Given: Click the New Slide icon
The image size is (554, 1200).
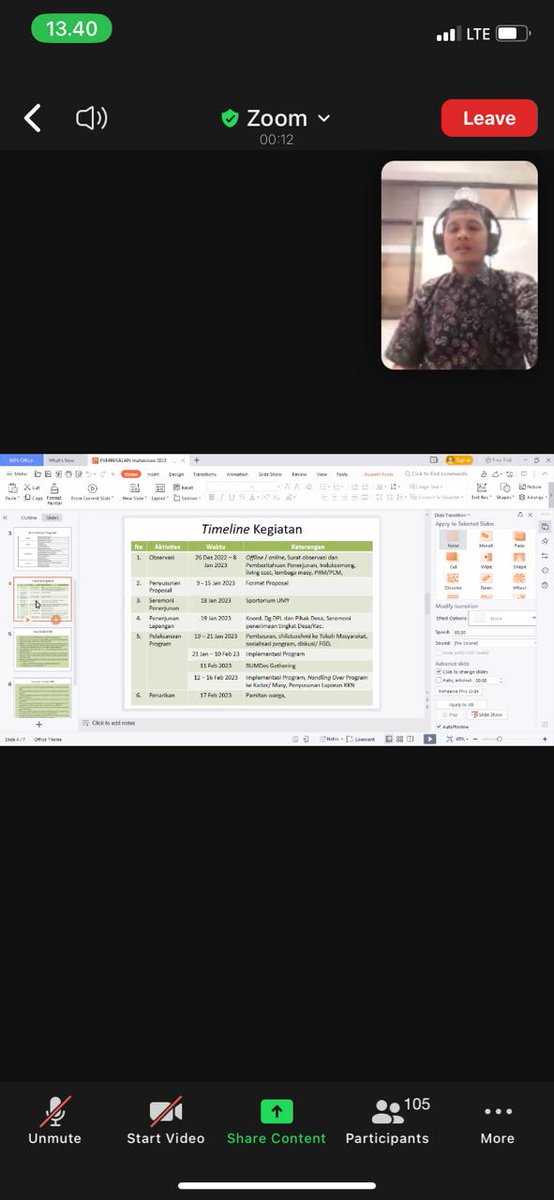Looking at the screenshot, I should 133,487.
